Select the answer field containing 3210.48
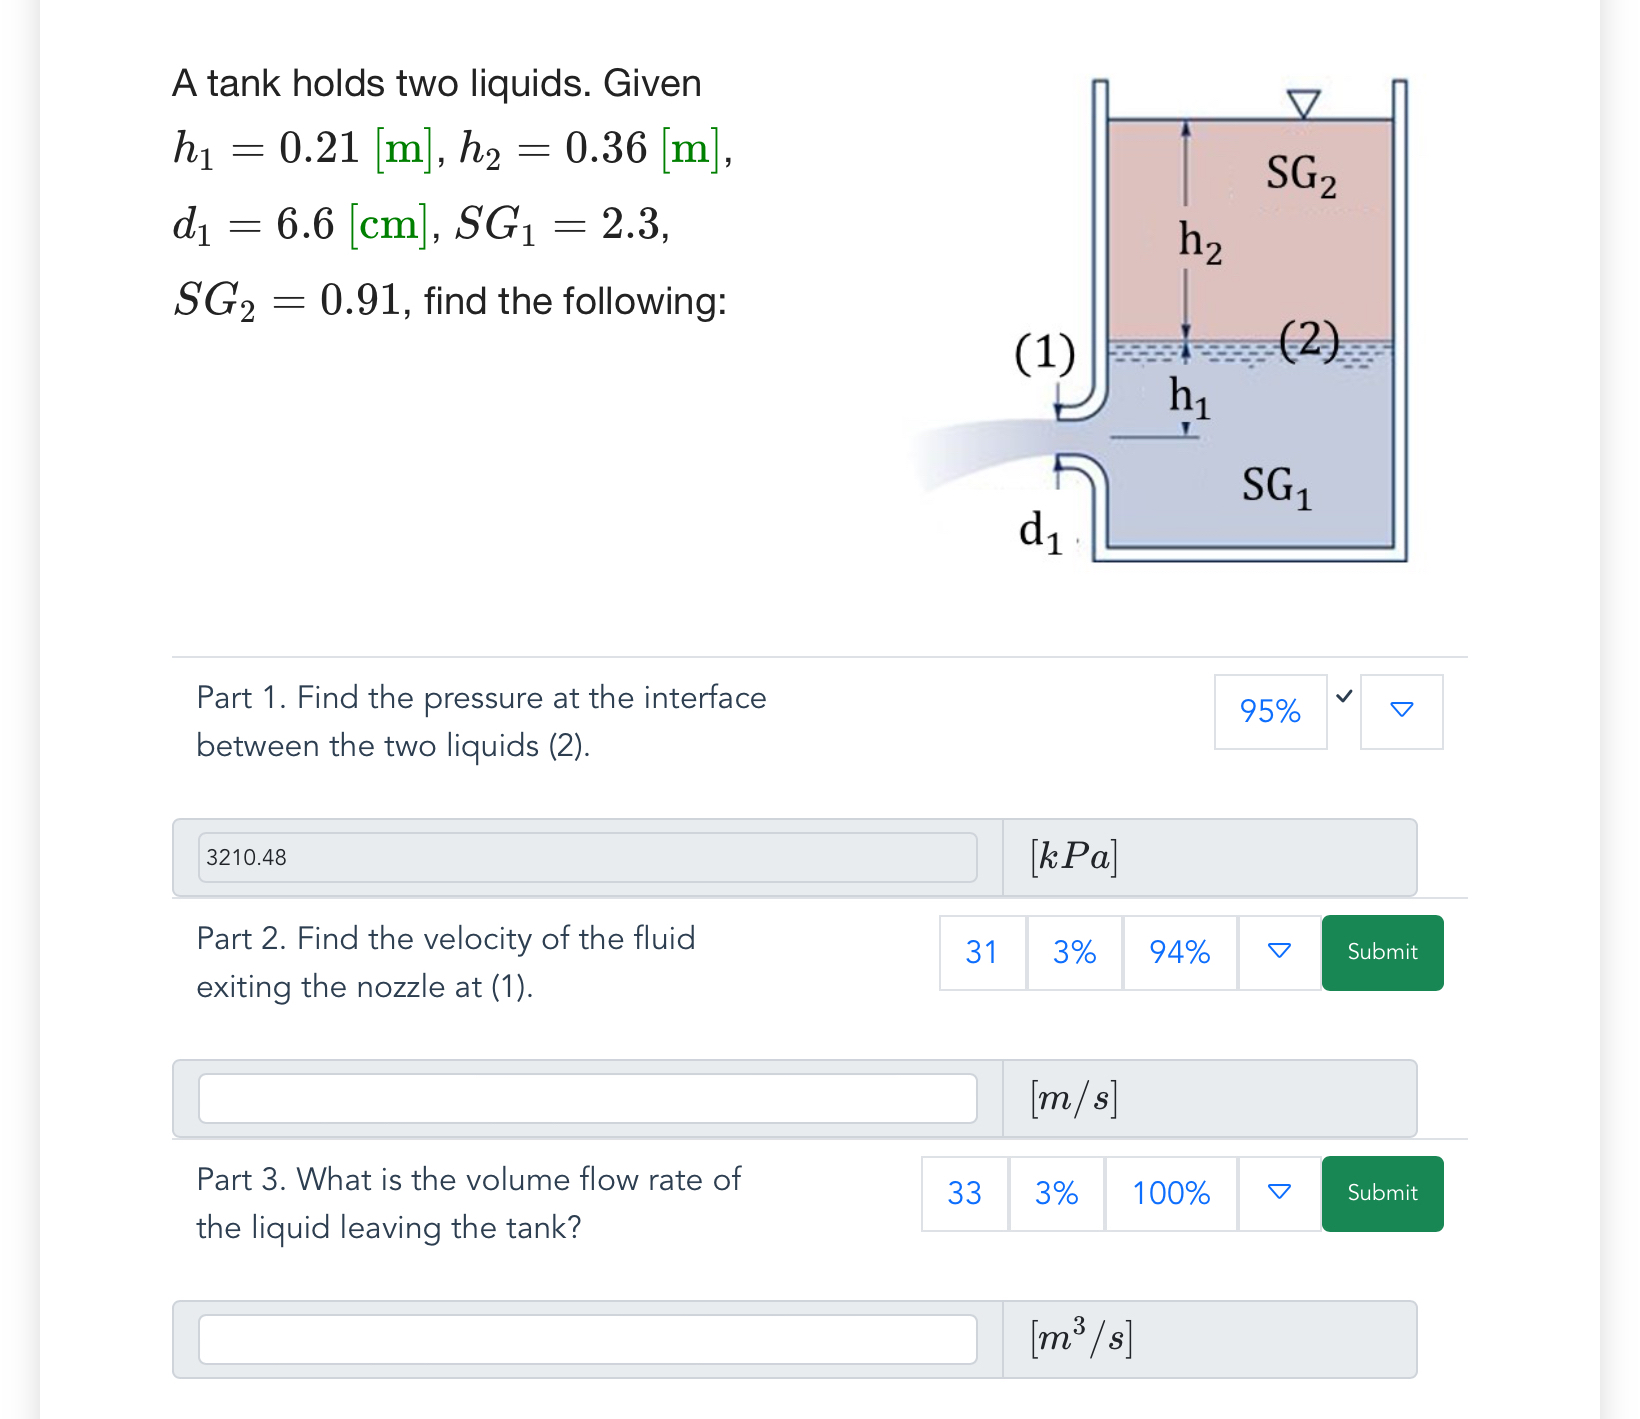Screen dimensions: 1640x1419 pyautogui.click(x=587, y=857)
